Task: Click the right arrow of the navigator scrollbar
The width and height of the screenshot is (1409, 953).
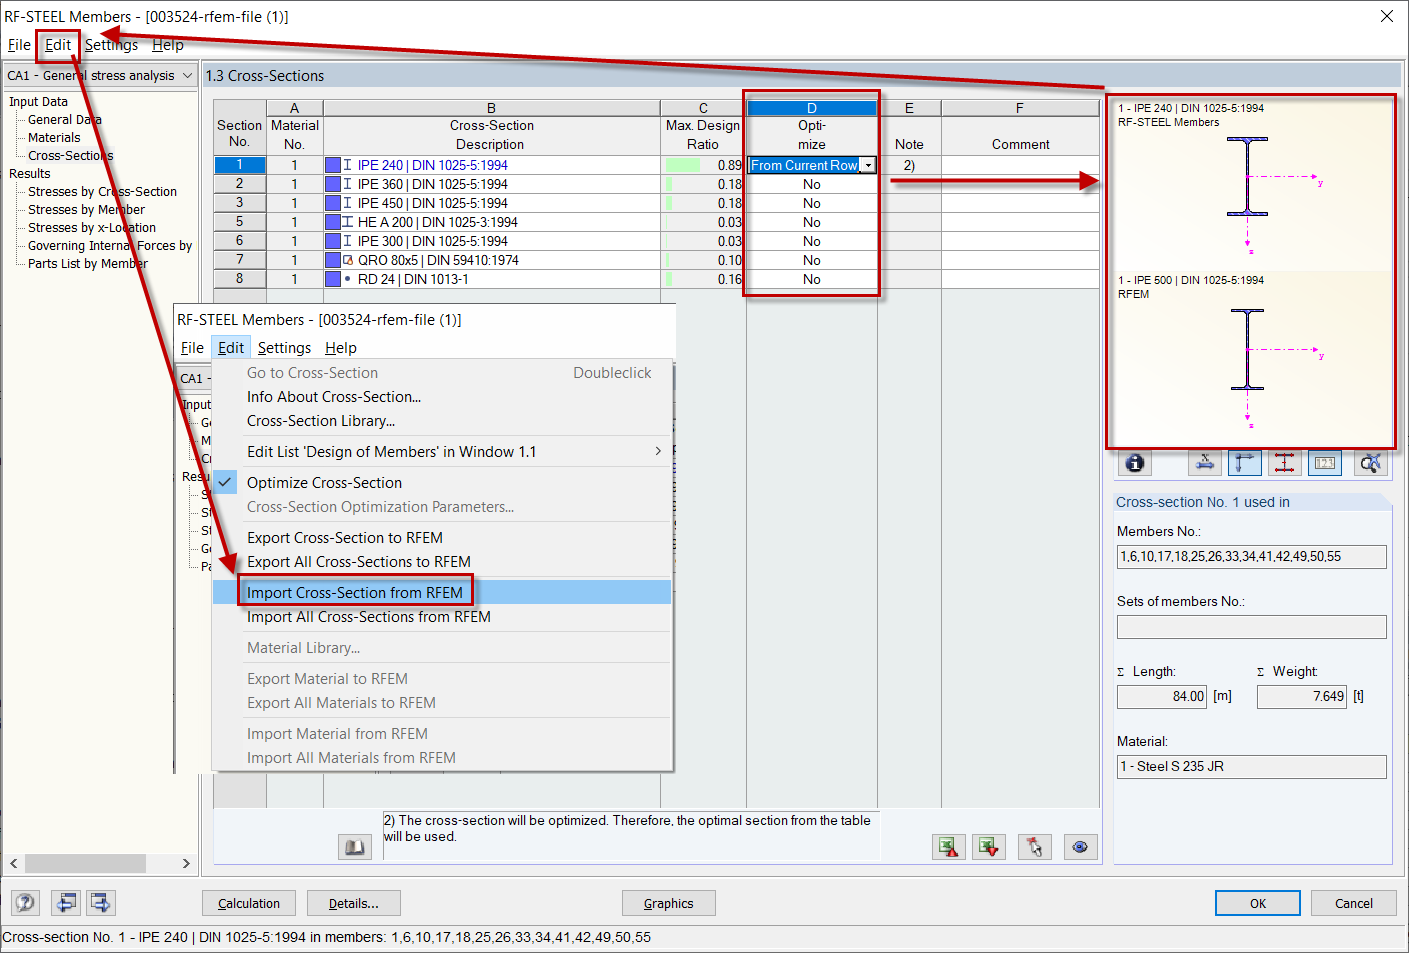Action: (186, 863)
